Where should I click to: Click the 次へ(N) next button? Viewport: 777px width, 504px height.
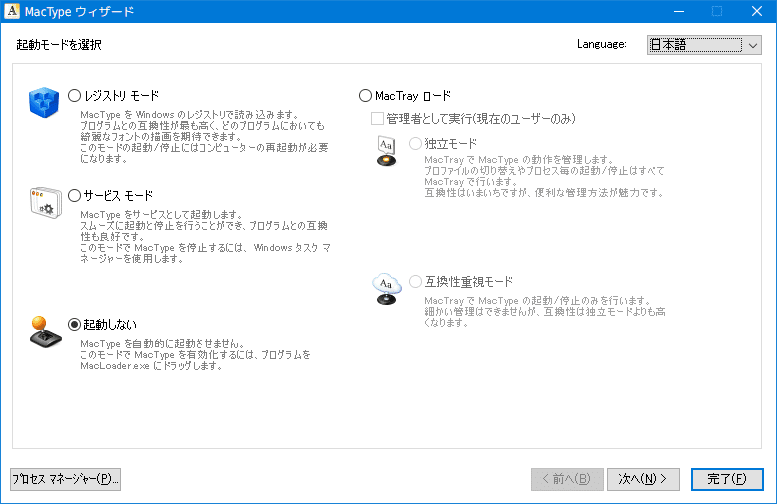tap(643, 479)
